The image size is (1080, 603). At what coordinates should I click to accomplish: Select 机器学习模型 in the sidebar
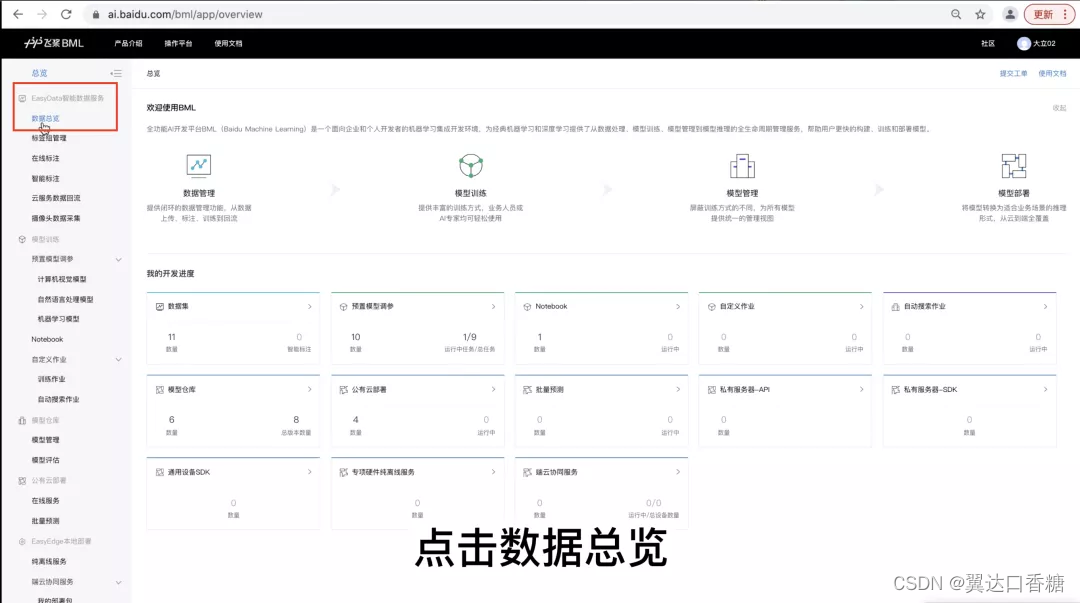pos(59,319)
